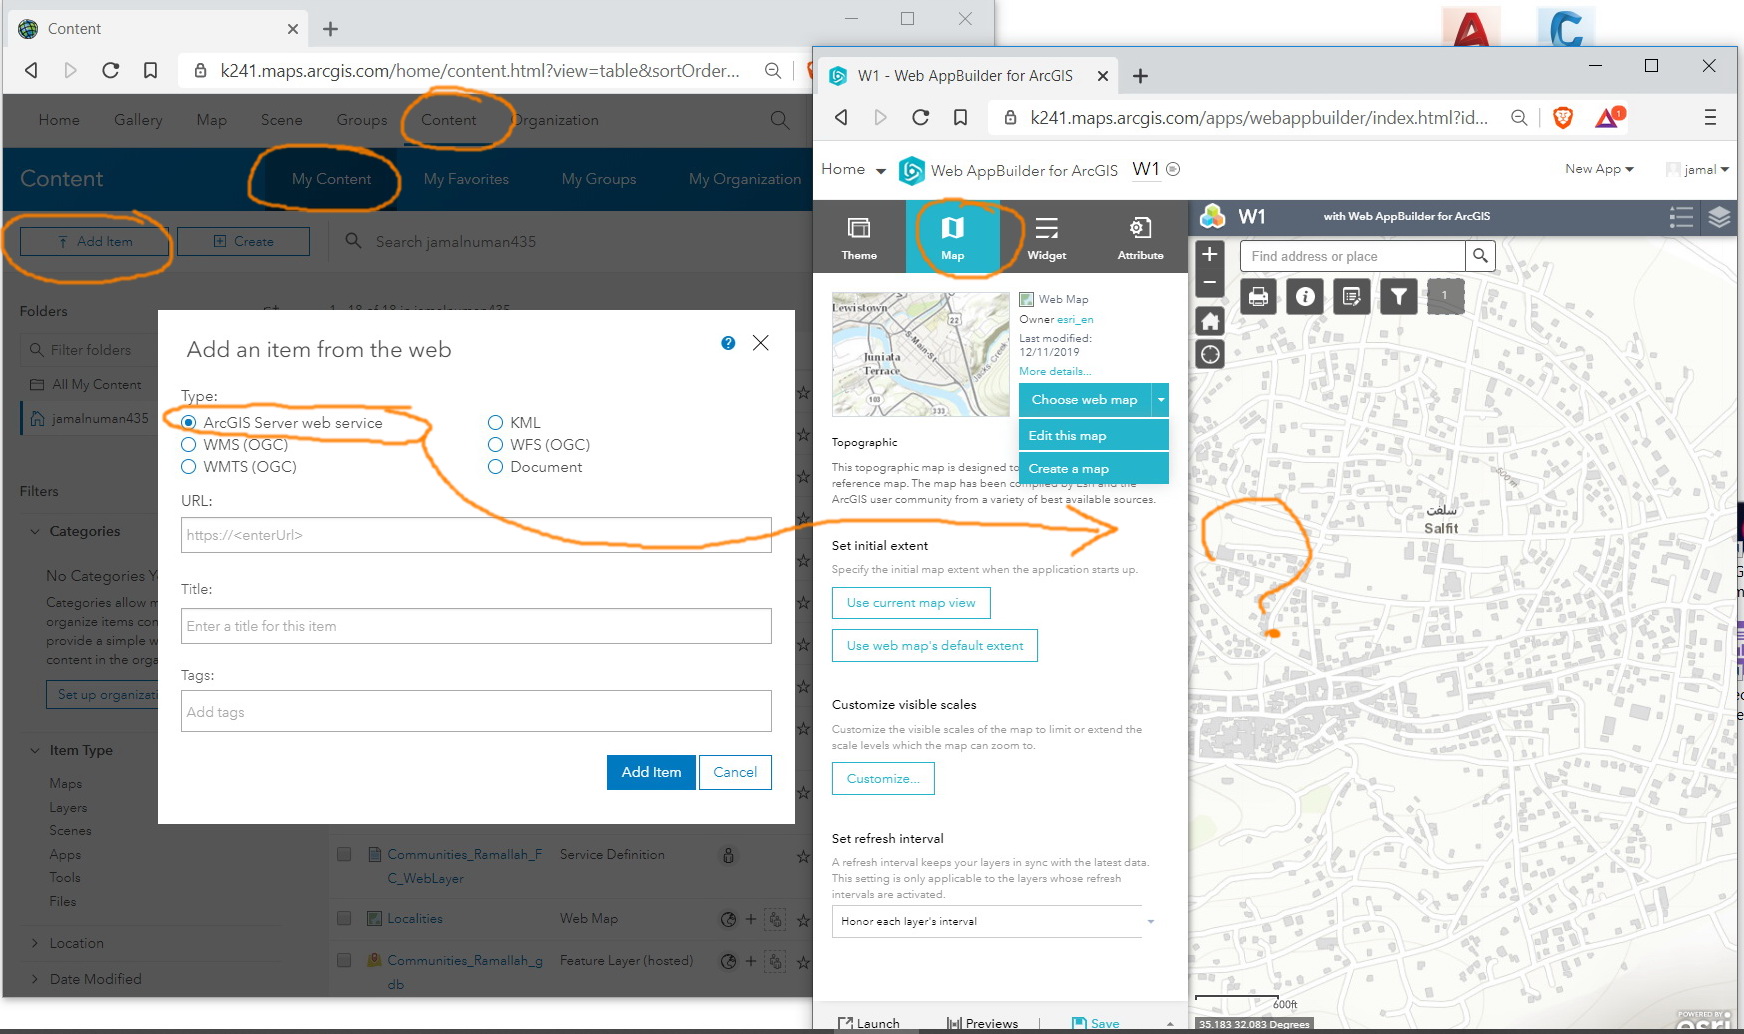This screenshot has height=1034, width=1744.
Task: Cancel the Add an item dialog
Action: 735,772
